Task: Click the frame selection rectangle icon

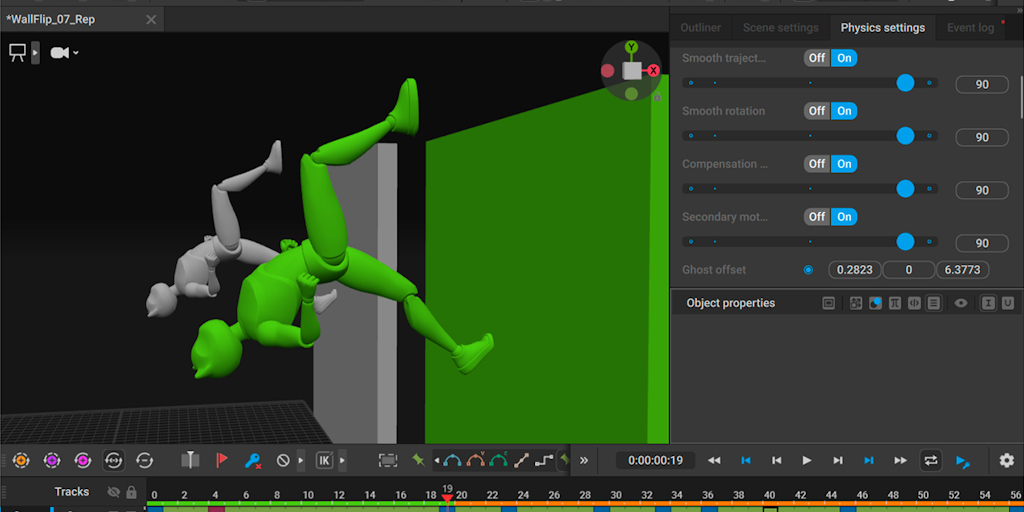Action: coord(388,460)
